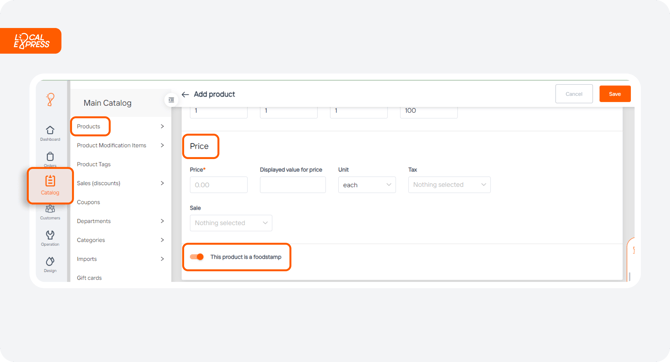This screenshot has width=670, height=362.
Task: Open the Product Tags menu item
Action: click(94, 164)
